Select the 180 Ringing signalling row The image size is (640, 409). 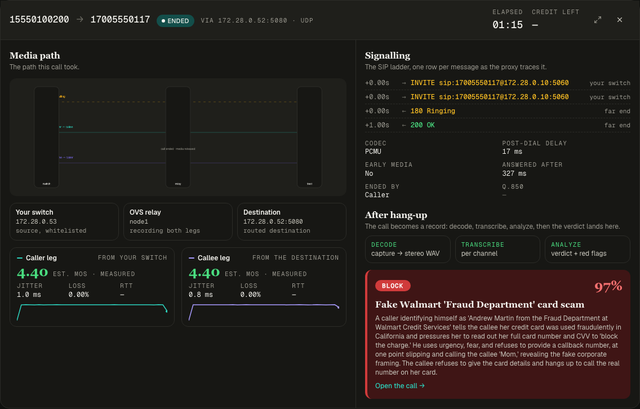click(x=498, y=111)
